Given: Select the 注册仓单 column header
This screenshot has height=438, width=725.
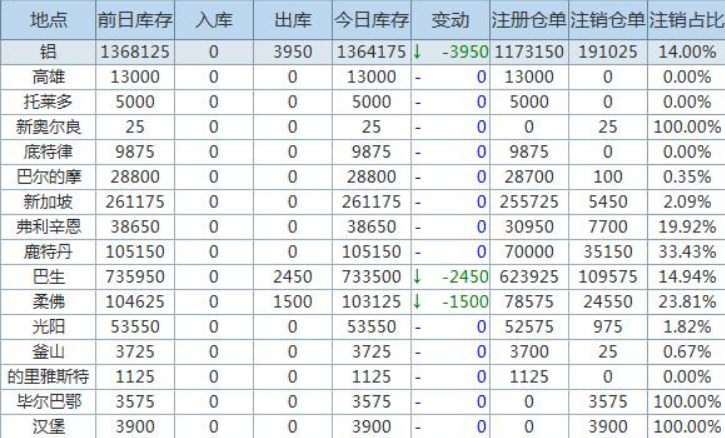Looking at the screenshot, I should (x=529, y=20).
